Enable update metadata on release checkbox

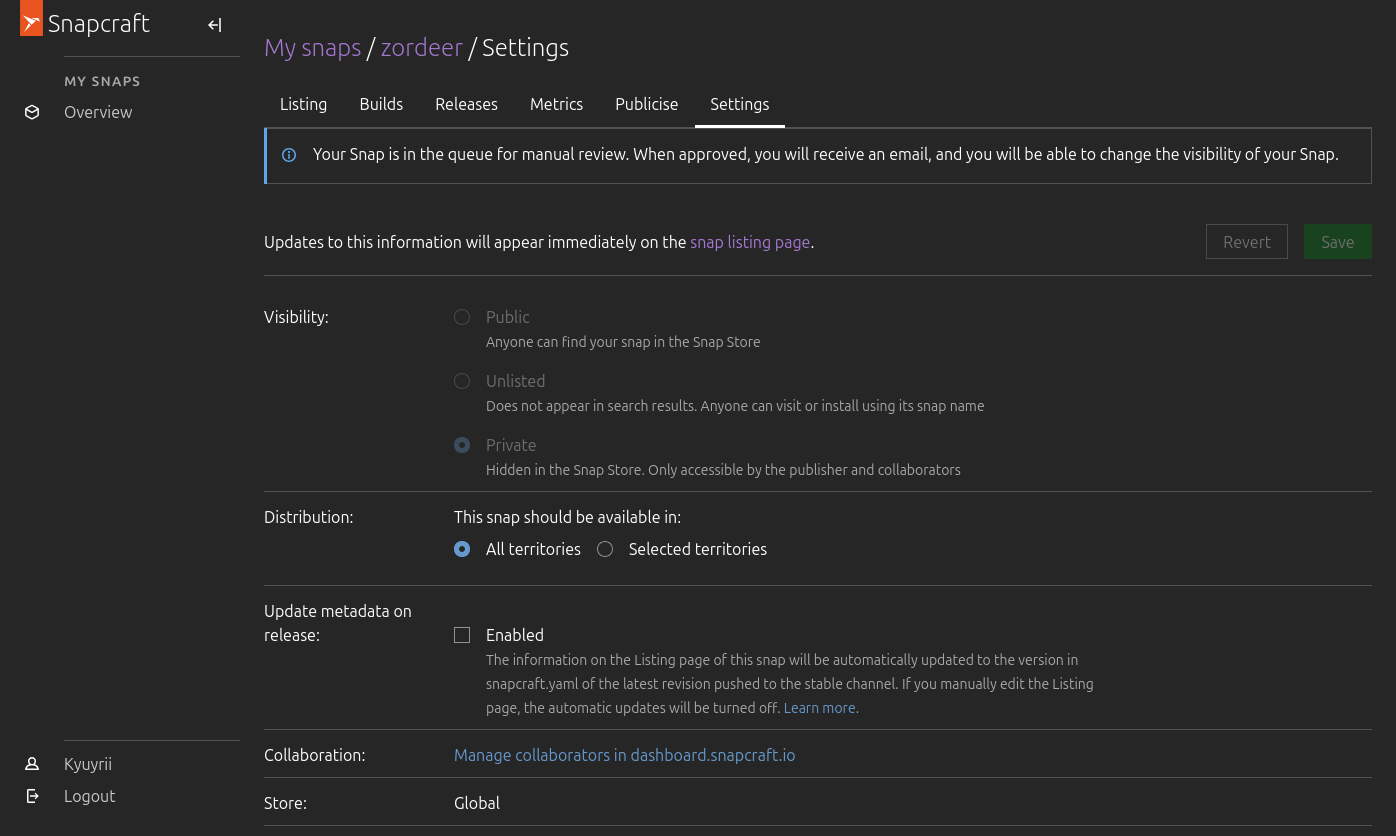(x=462, y=635)
